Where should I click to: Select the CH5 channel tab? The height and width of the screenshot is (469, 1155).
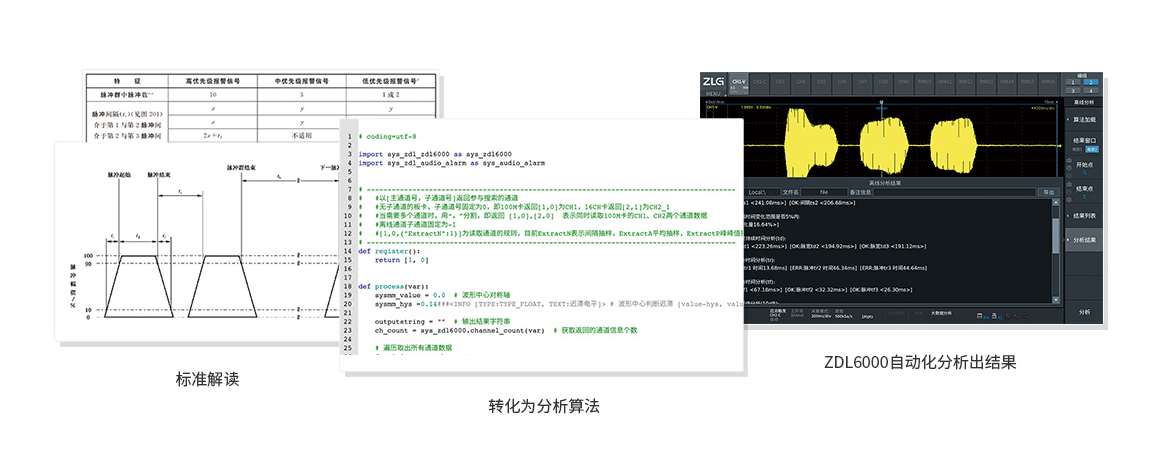[821, 84]
